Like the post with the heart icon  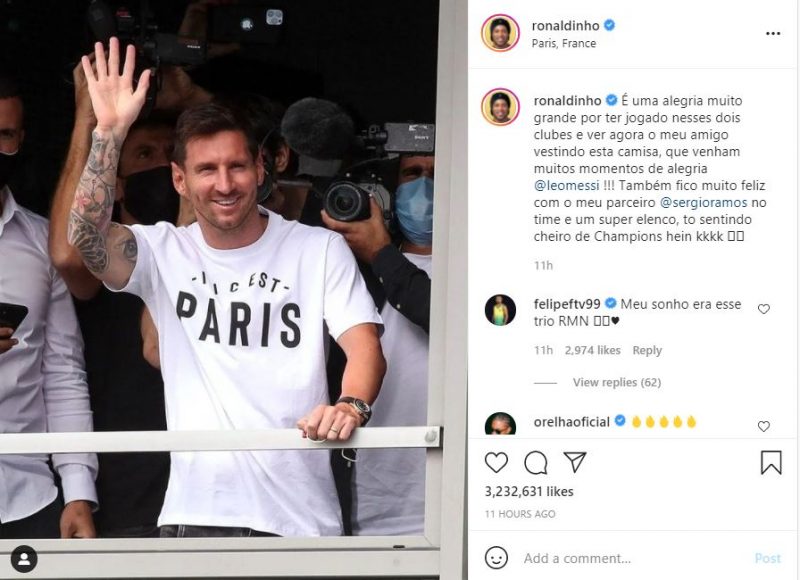496,463
